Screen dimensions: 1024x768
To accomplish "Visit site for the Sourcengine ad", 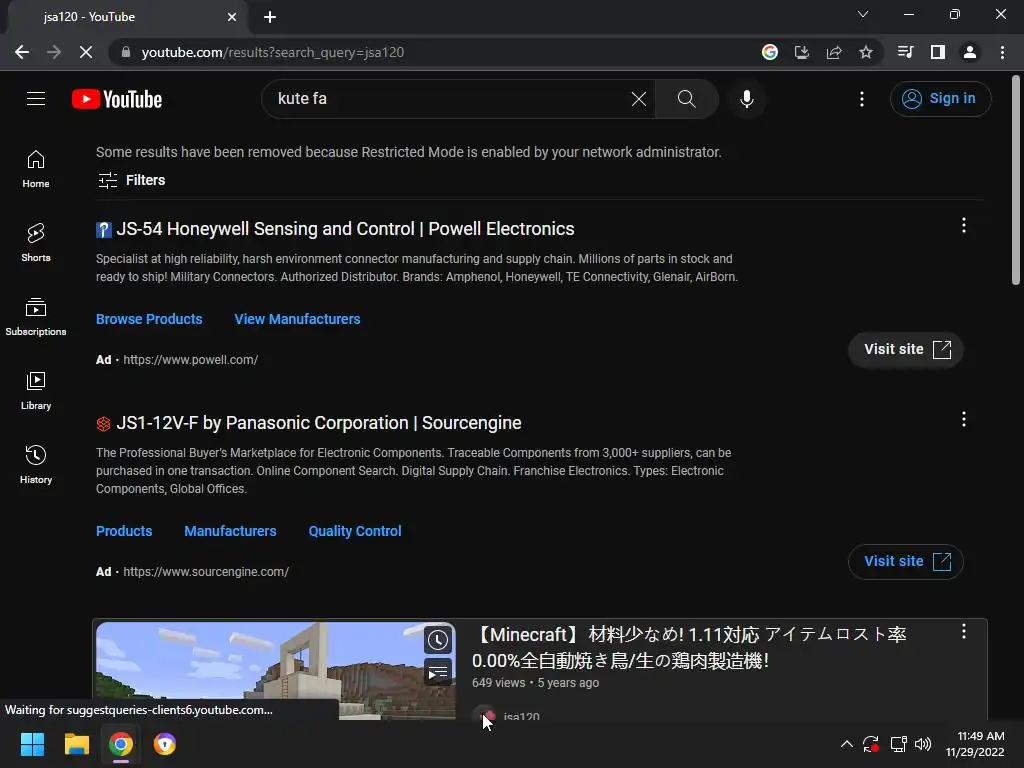I will click(x=905, y=562).
